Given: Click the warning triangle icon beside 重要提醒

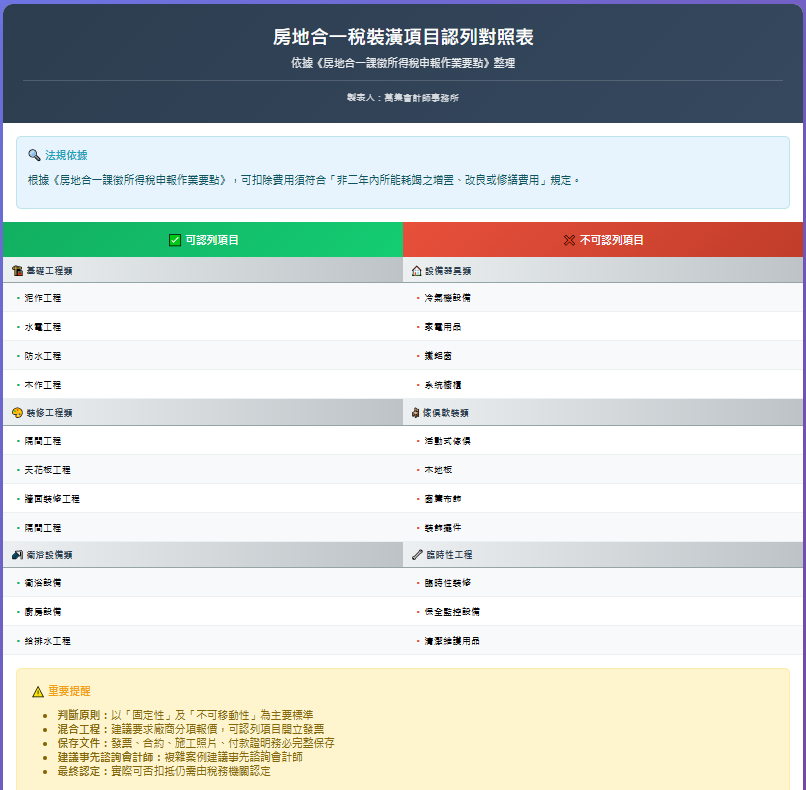Looking at the screenshot, I should (x=38, y=691).
